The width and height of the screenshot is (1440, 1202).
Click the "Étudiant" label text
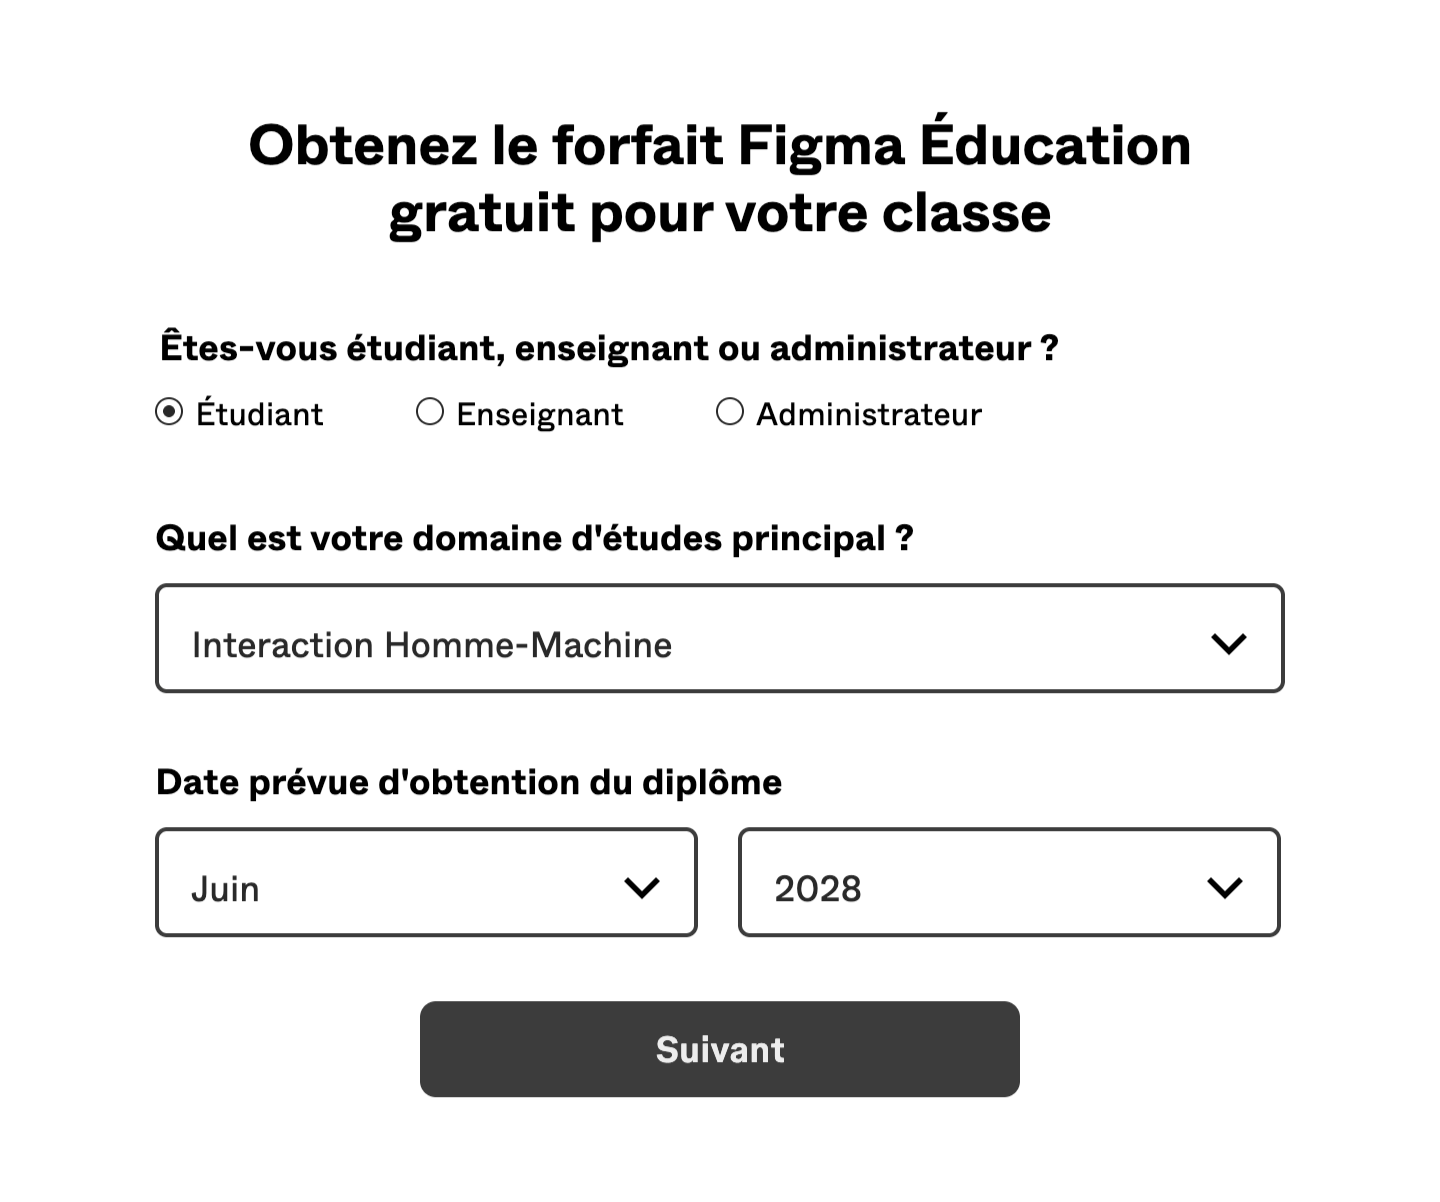pyautogui.click(x=260, y=414)
